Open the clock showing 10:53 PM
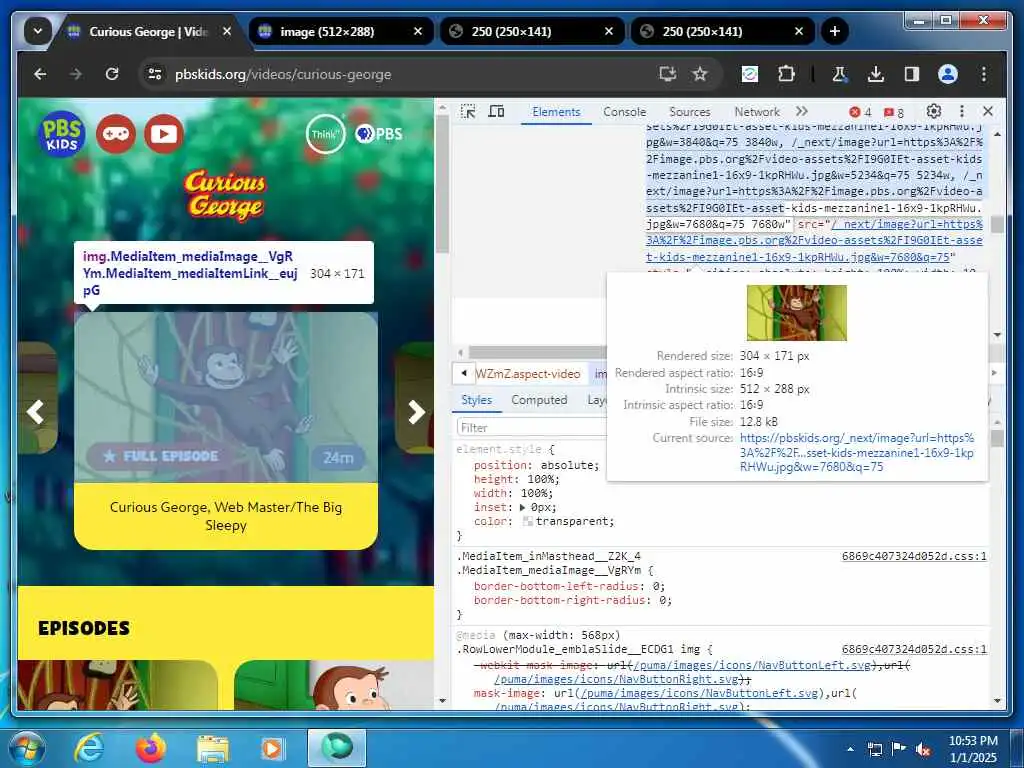The width and height of the screenshot is (1024, 768). (973, 749)
